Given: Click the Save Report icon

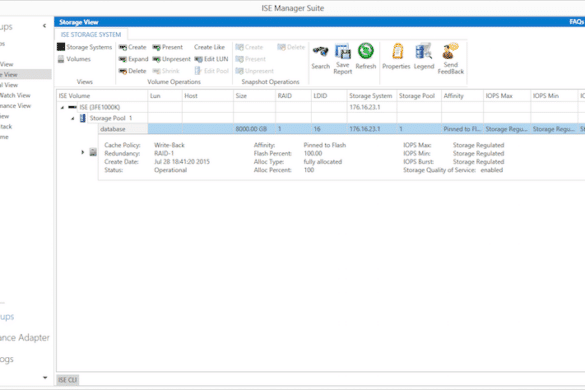Looking at the screenshot, I should point(342,59).
